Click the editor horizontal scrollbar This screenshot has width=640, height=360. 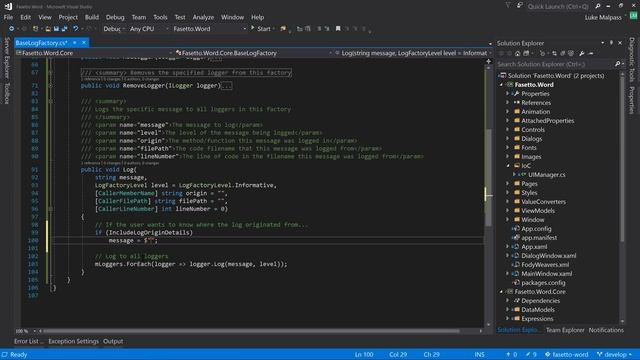click(x=251, y=331)
